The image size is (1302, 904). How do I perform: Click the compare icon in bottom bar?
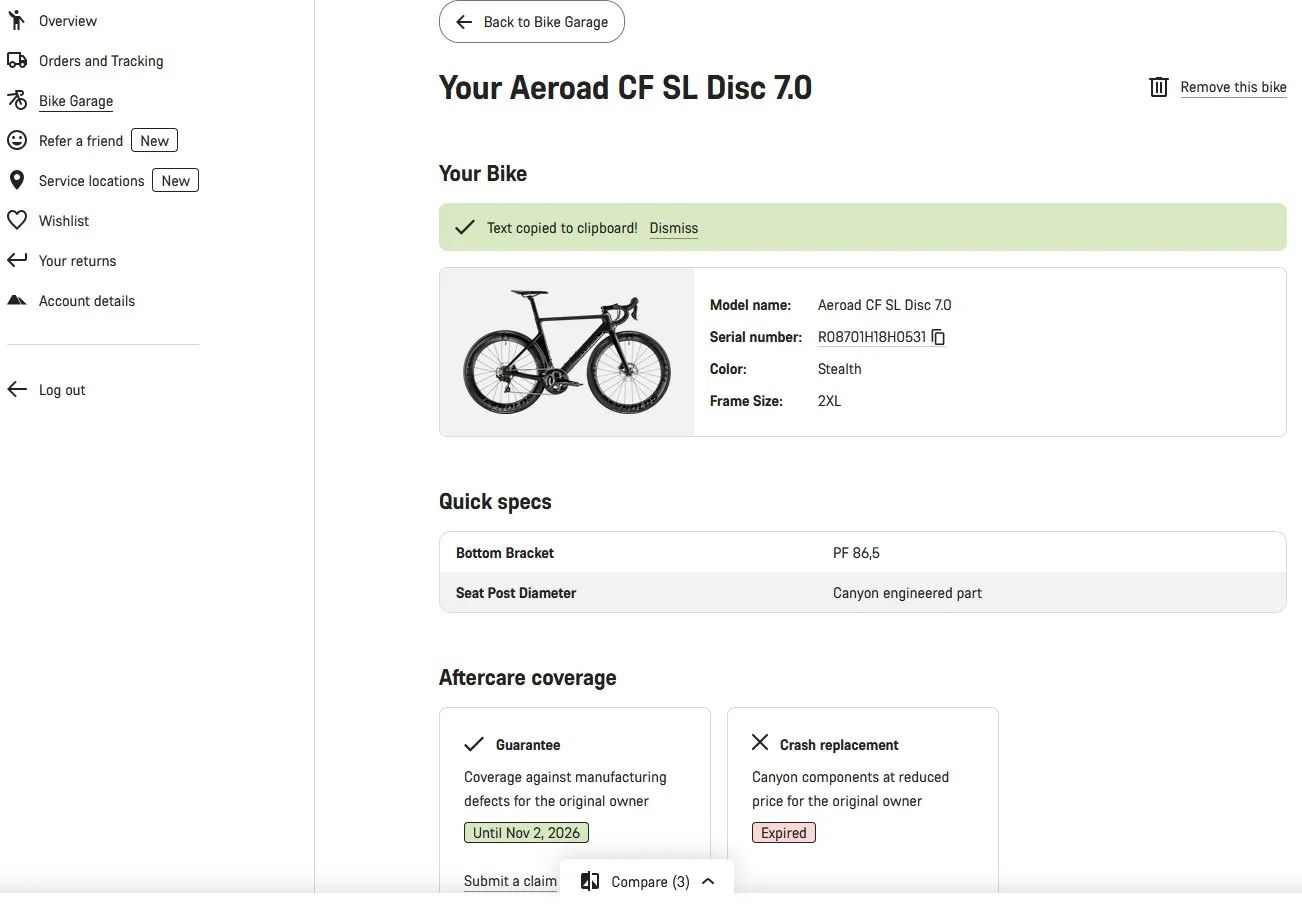click(x=590, y=881)
